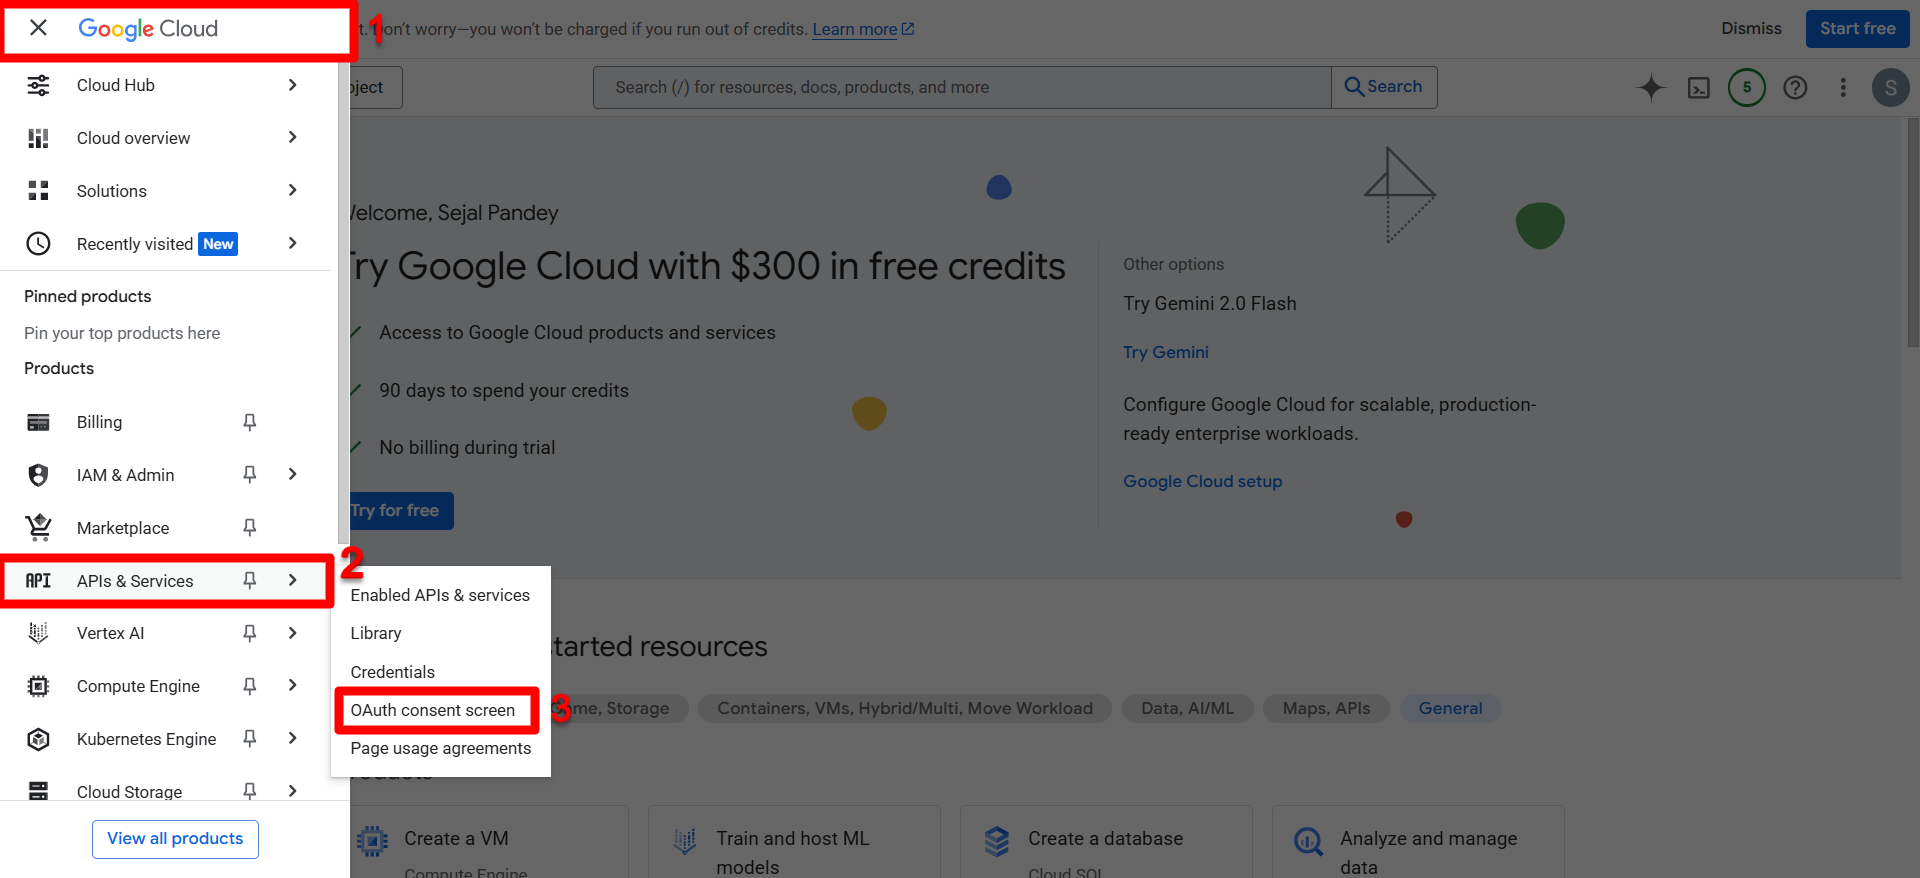
Task: Close the navigation menu with the X icon
Action: pyautogui.click(x=38, y=28)
